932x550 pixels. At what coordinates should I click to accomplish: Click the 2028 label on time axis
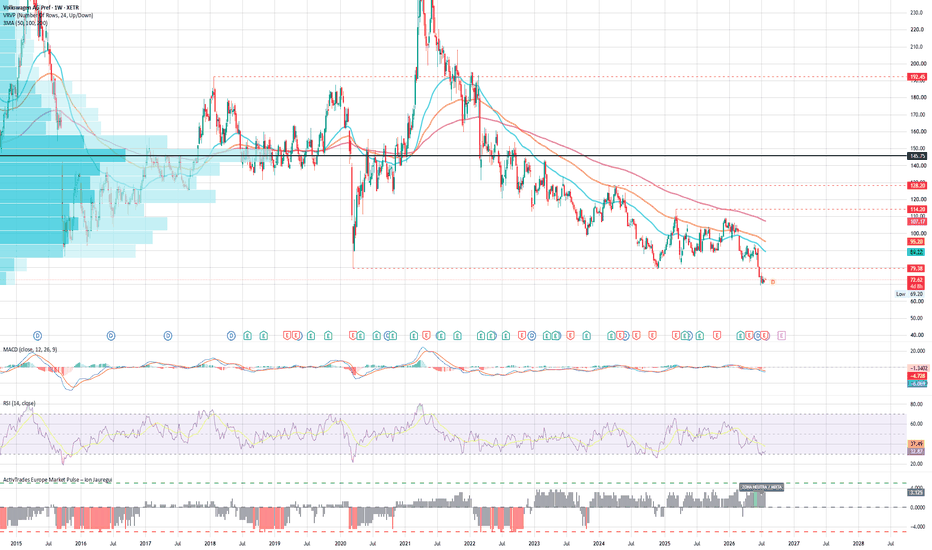click(858, 543)
